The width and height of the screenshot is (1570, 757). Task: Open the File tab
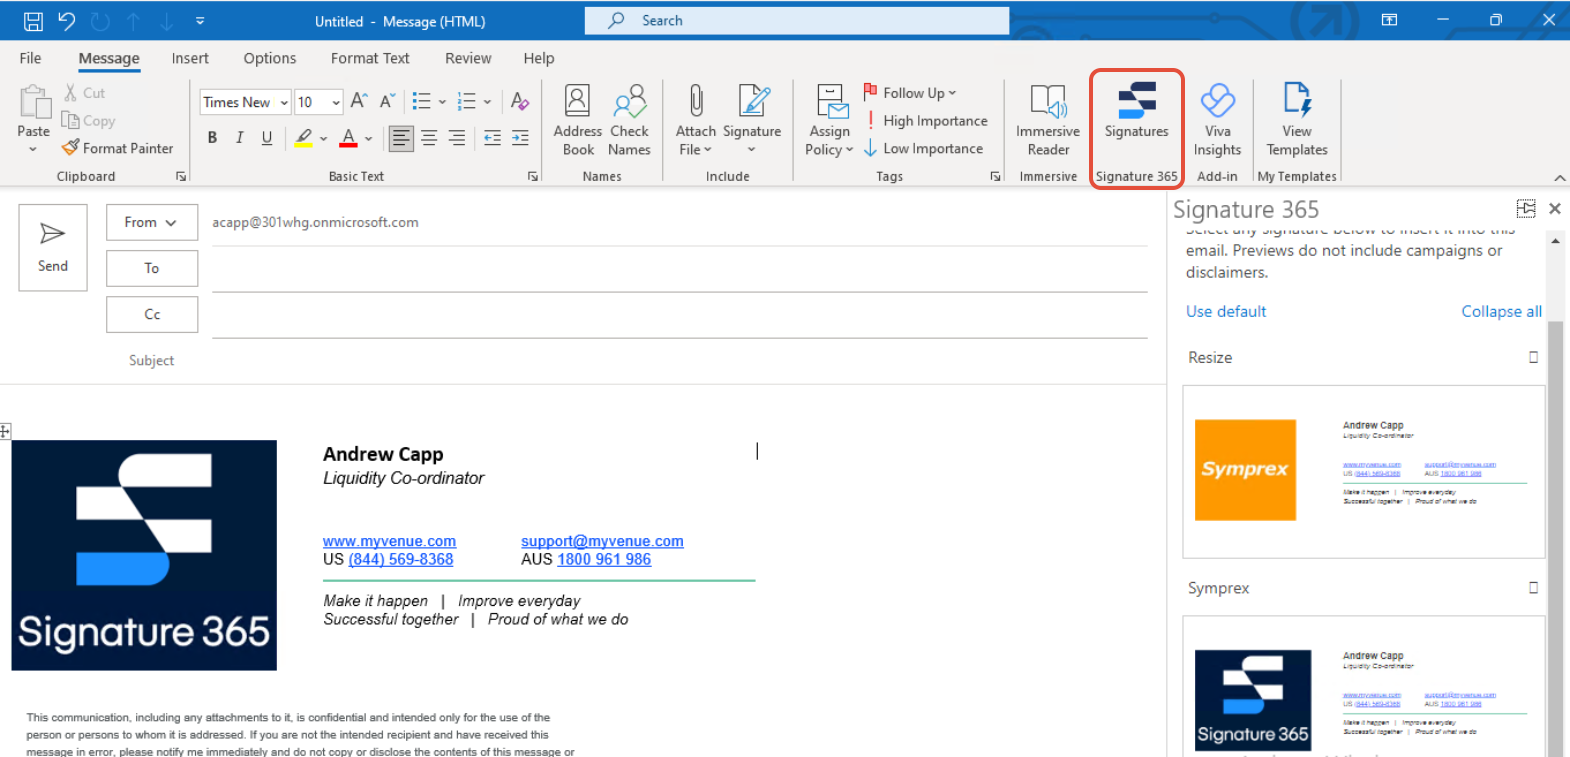(x=31, y=58)
